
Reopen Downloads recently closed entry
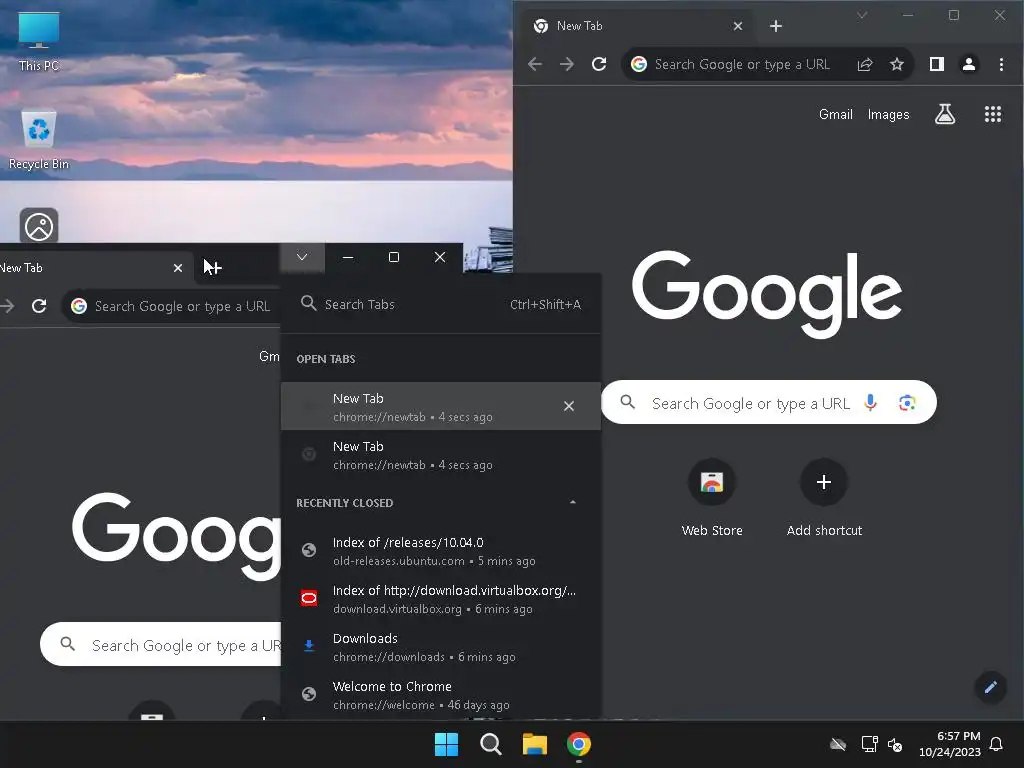click(441, 647)
